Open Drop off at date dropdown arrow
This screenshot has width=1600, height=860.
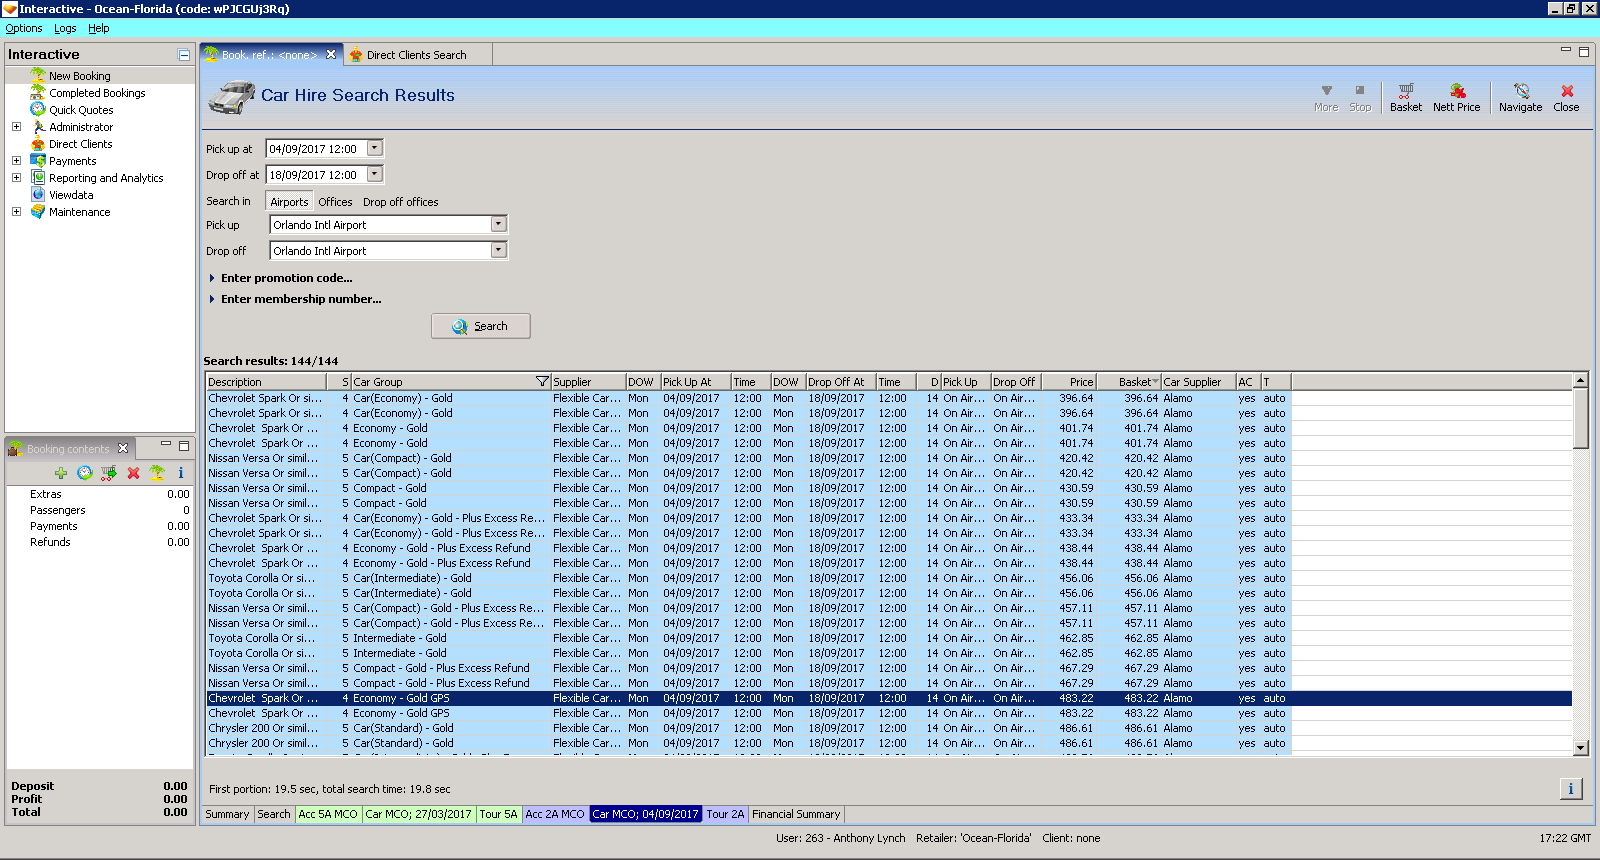coord(375,175)
